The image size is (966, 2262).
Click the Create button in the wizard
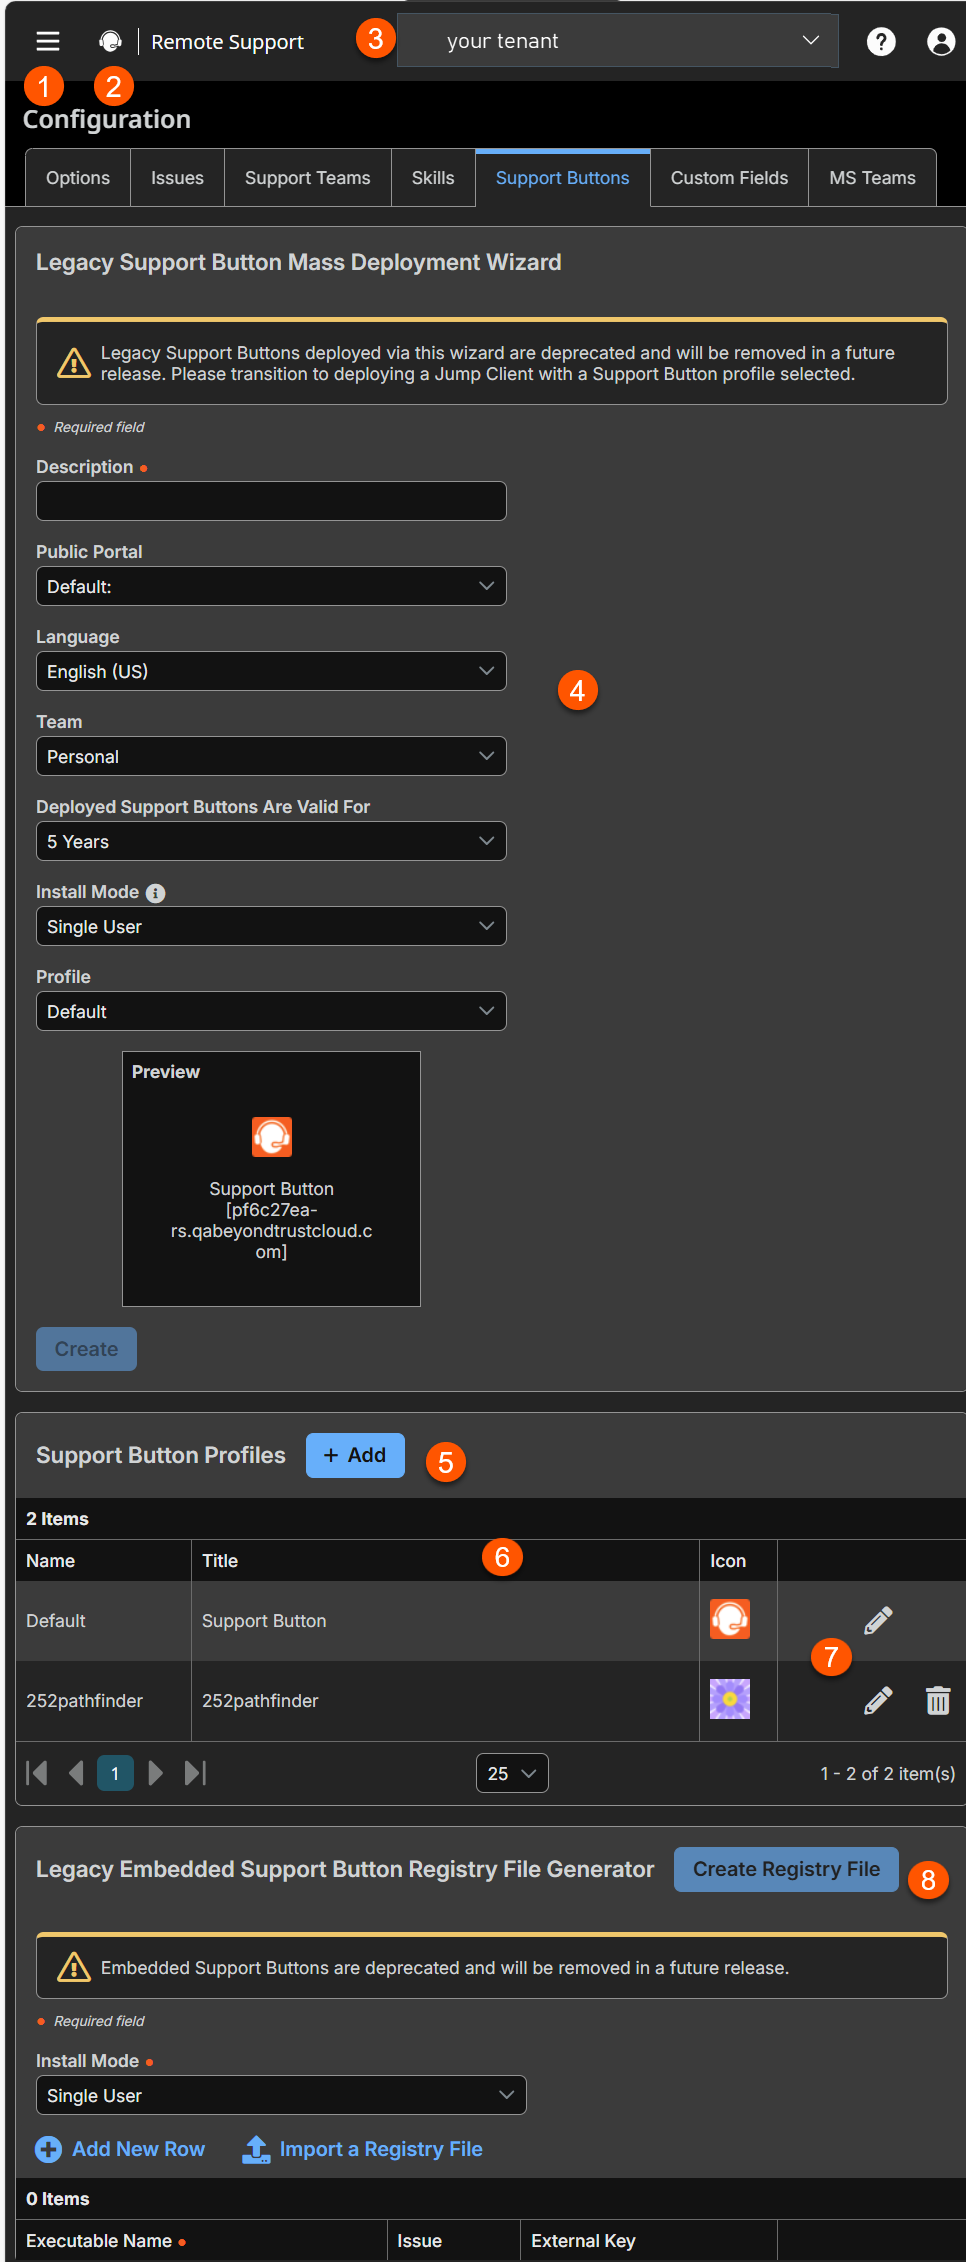(x=86, y=1349)
